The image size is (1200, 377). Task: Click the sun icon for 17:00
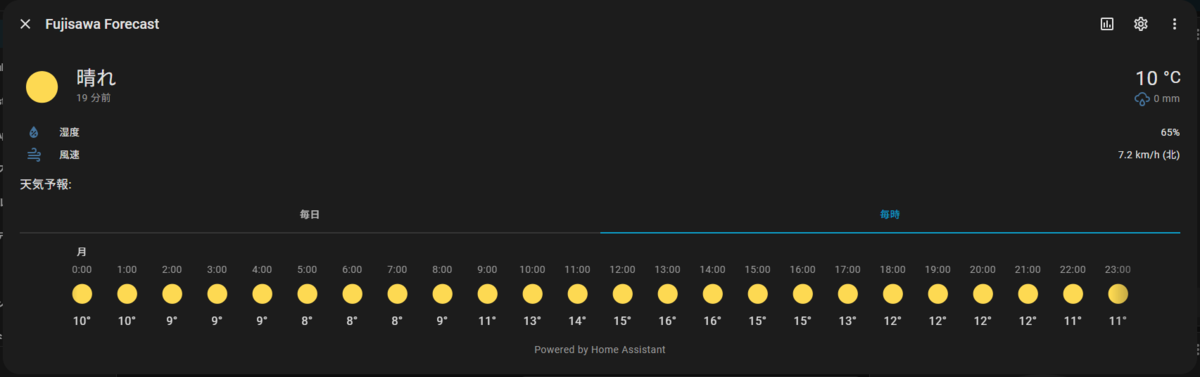[x=848, y=294]
